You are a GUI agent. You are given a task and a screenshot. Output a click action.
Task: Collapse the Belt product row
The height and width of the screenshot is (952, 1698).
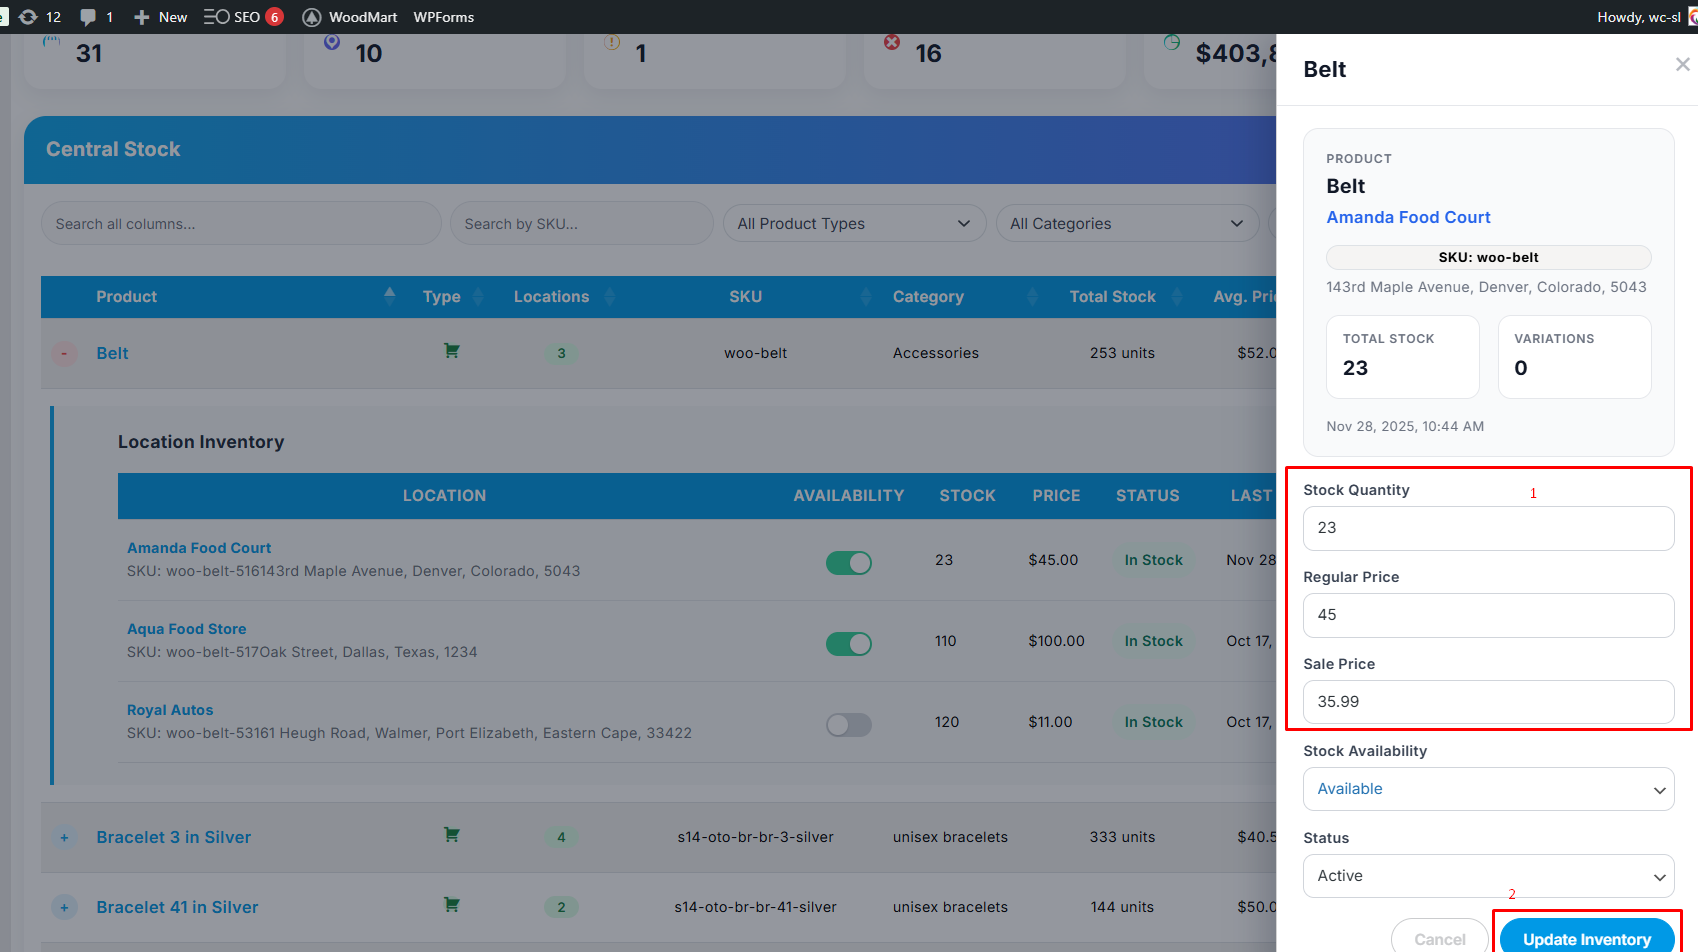point(64,353)
